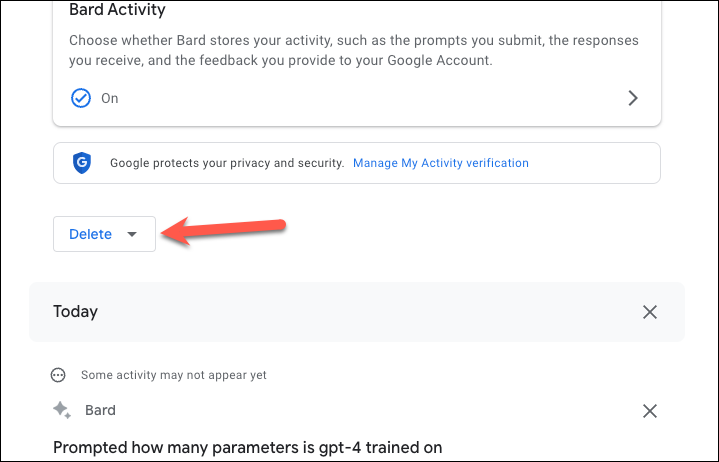This screenshot has width=719, height=462.
Task: Delete all of Today's activity with its X
Action: [x=650, y=312]
